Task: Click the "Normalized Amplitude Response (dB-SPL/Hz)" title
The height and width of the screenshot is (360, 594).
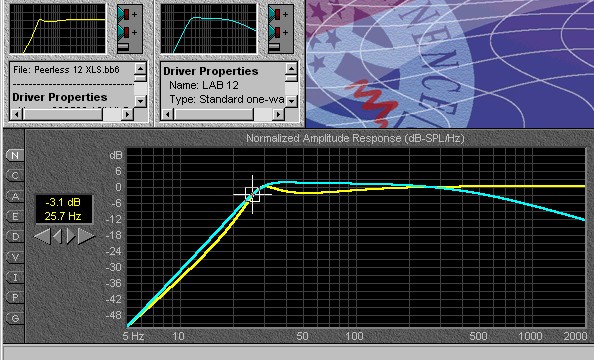Action: pyautogui.click(x=355, y=138)
